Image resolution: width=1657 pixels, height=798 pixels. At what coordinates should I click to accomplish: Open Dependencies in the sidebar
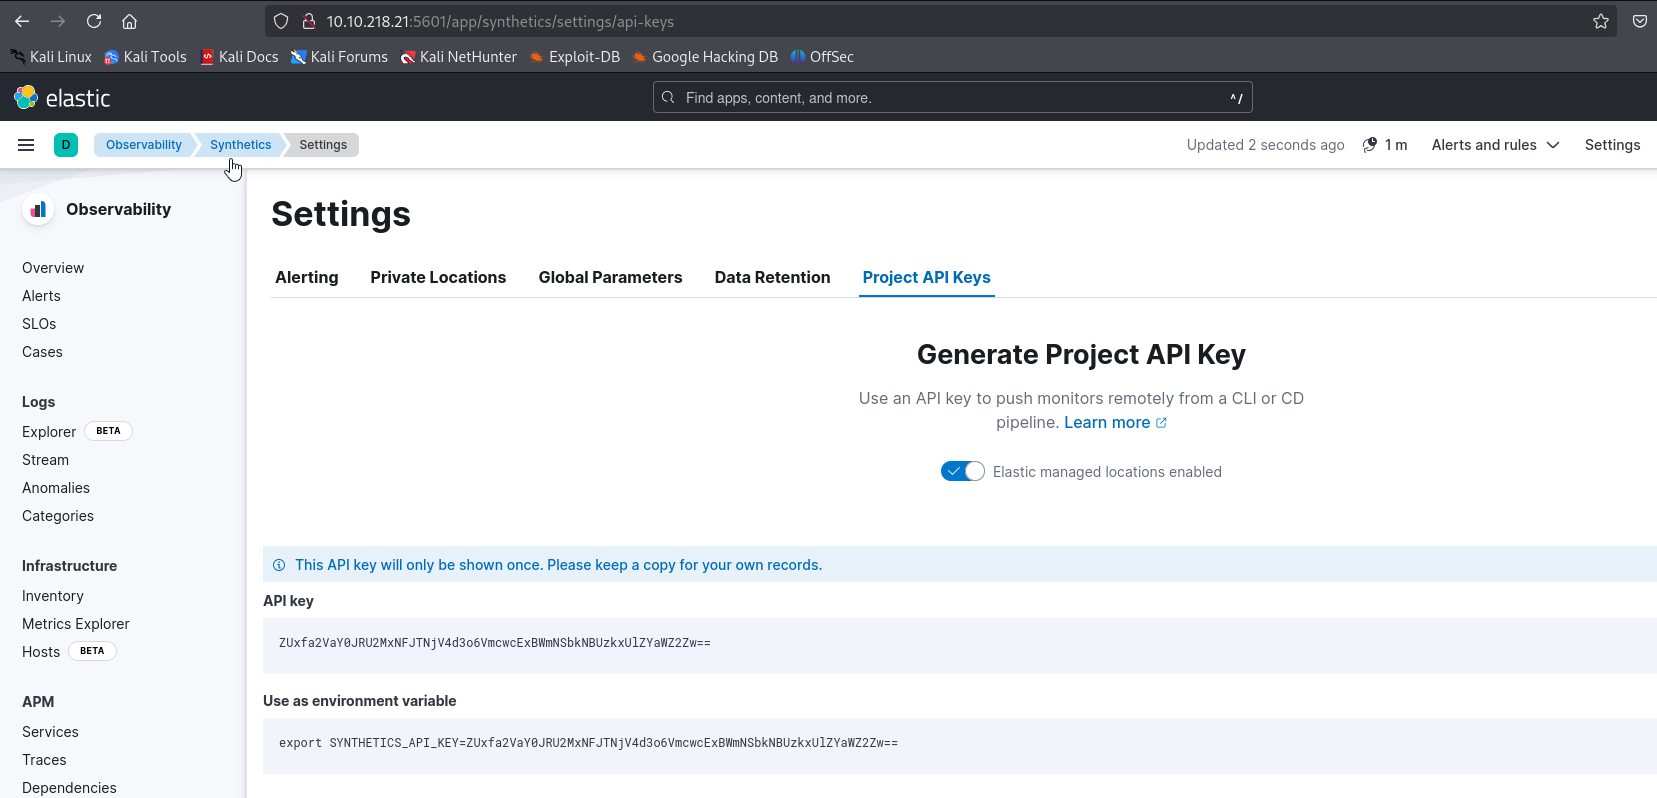[x=69, y=788]
